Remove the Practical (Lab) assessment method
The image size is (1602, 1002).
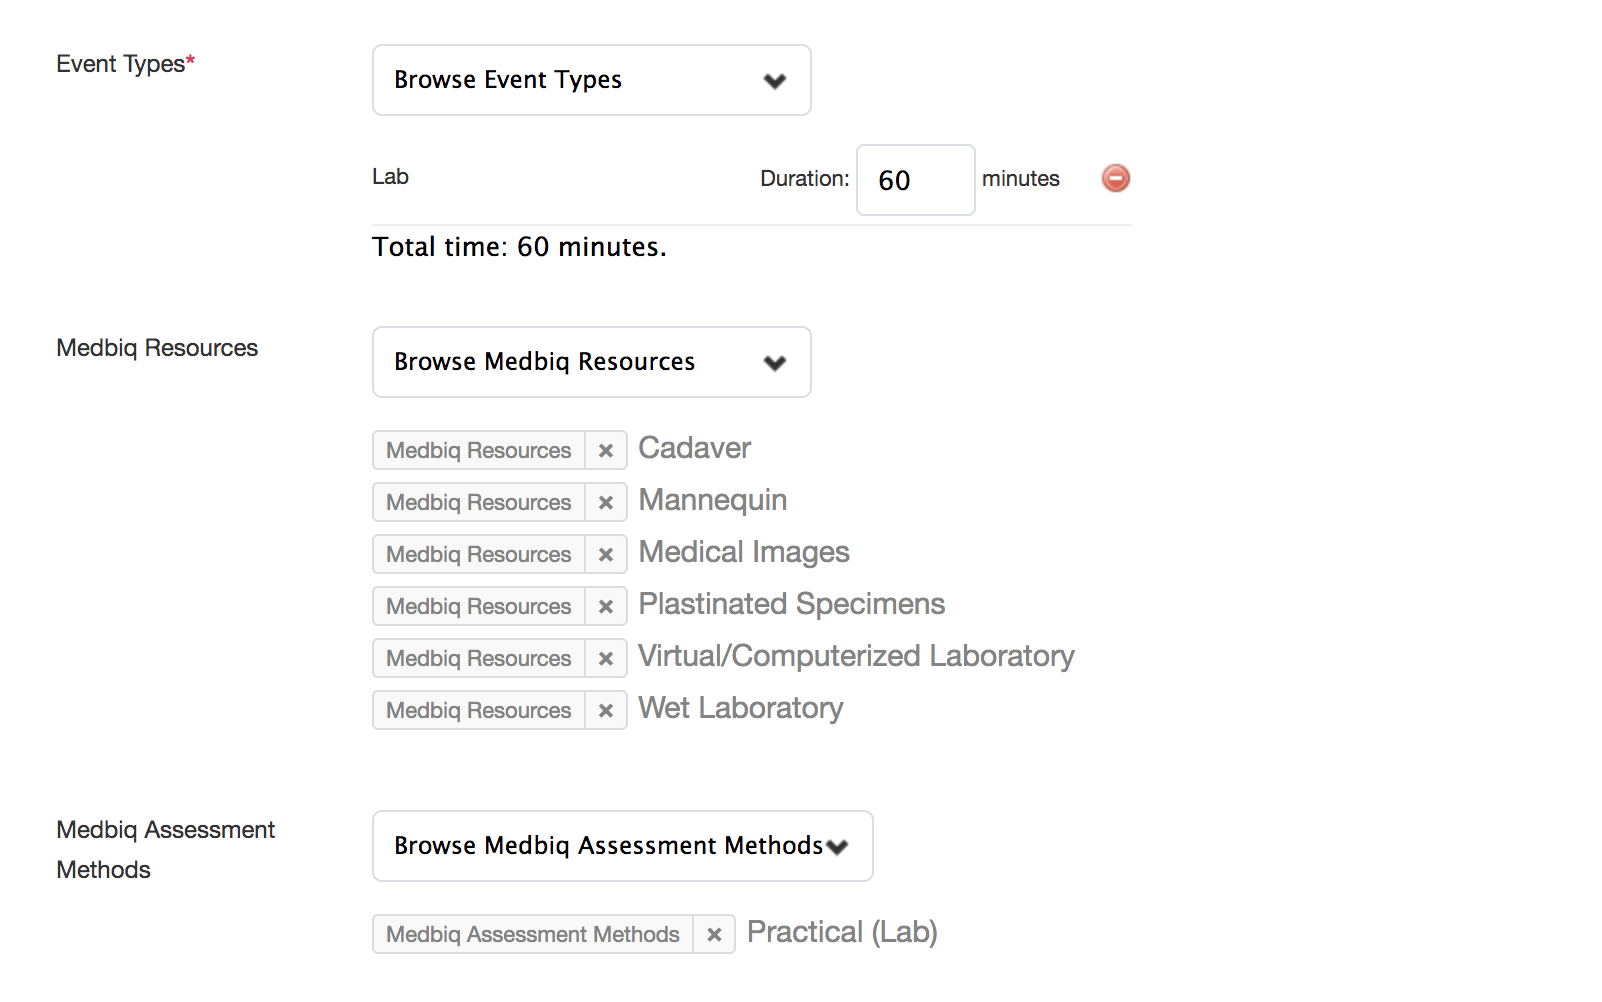click(x=714, y=934)
